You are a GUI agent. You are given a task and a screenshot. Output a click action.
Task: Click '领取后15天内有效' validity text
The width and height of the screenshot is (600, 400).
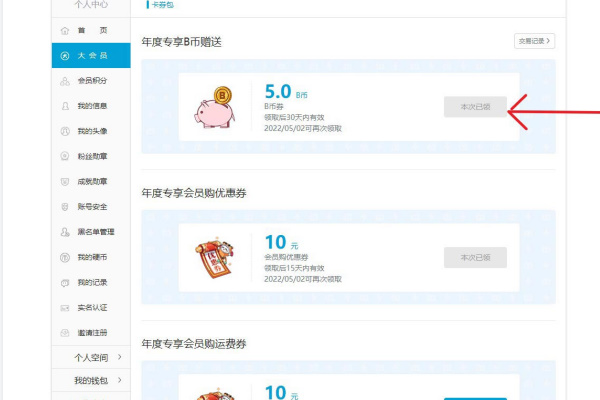click(294, 268)
